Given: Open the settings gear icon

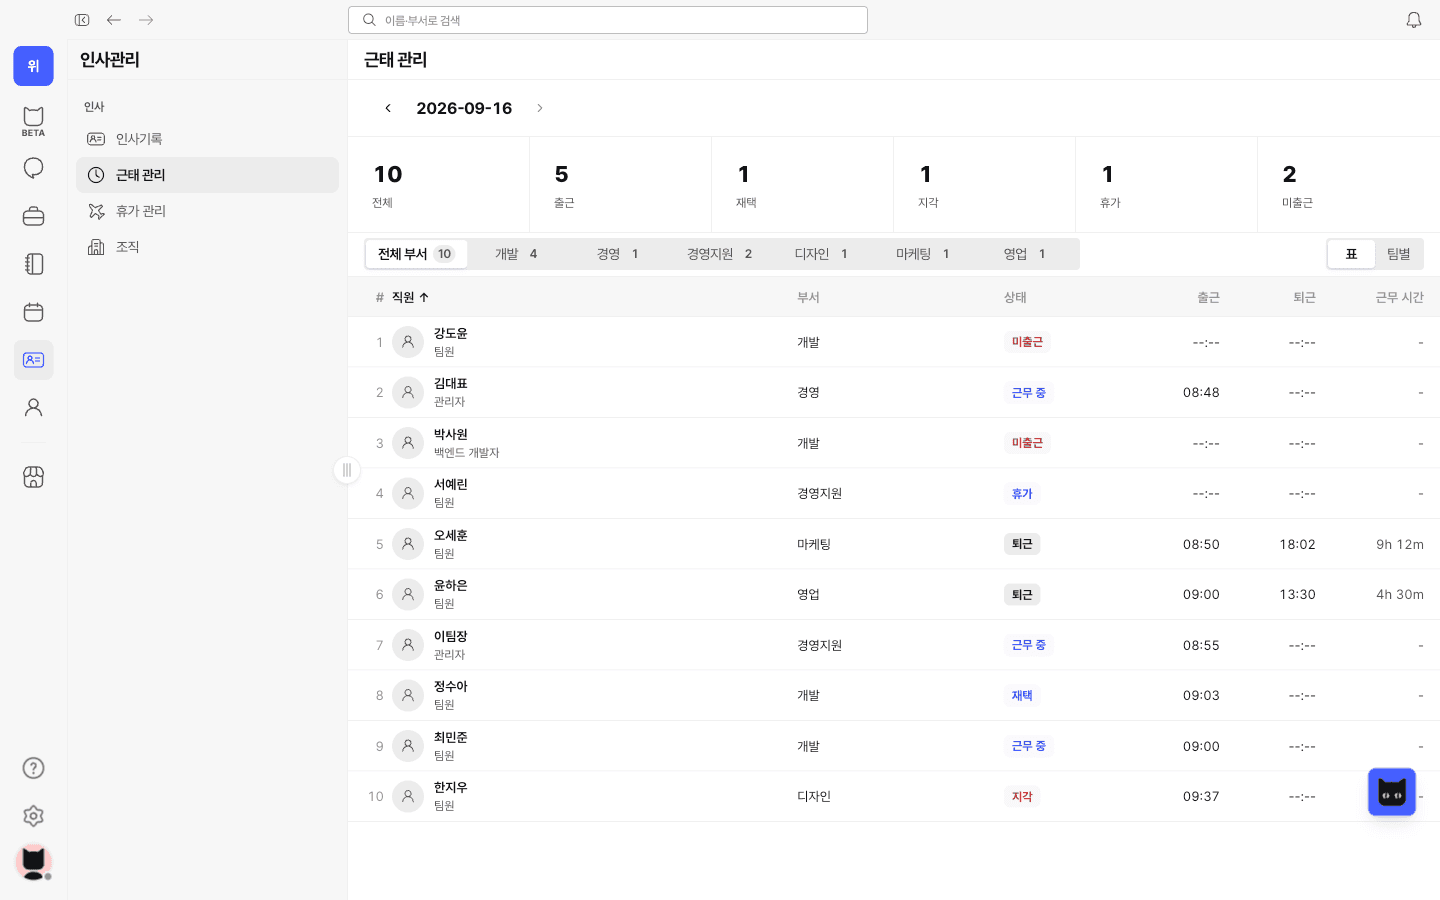Looking at the screenshot, I should click(x=33, y=816).
